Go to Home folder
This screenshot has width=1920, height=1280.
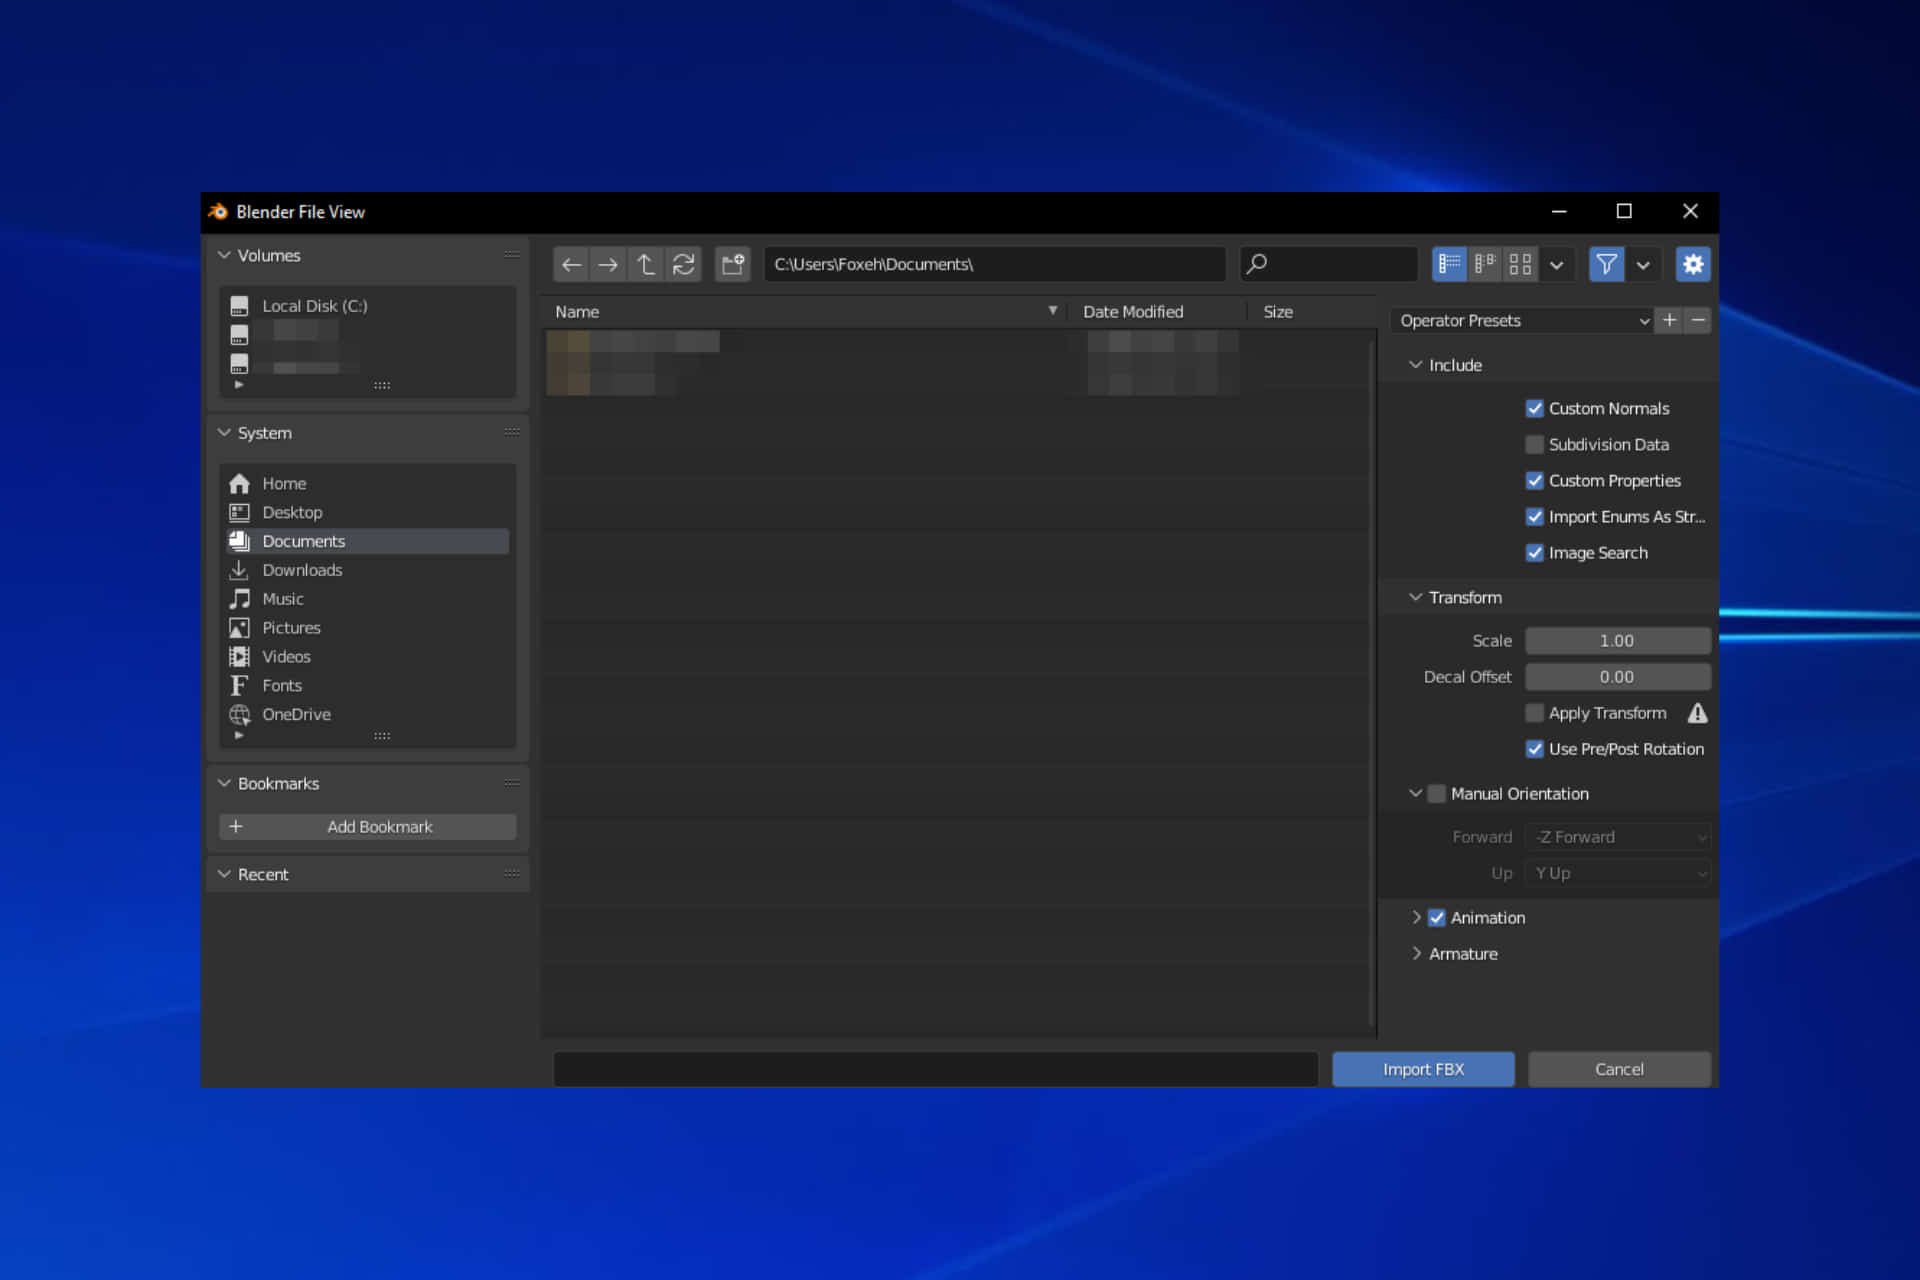[367, 483]
